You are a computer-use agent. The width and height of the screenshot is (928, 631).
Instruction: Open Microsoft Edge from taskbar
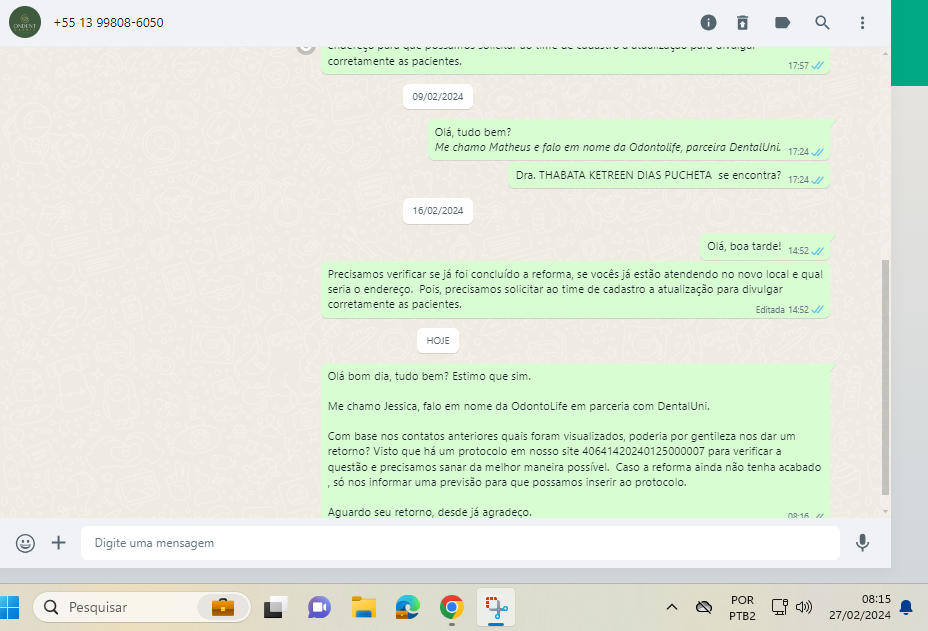[x=407, y=607]
